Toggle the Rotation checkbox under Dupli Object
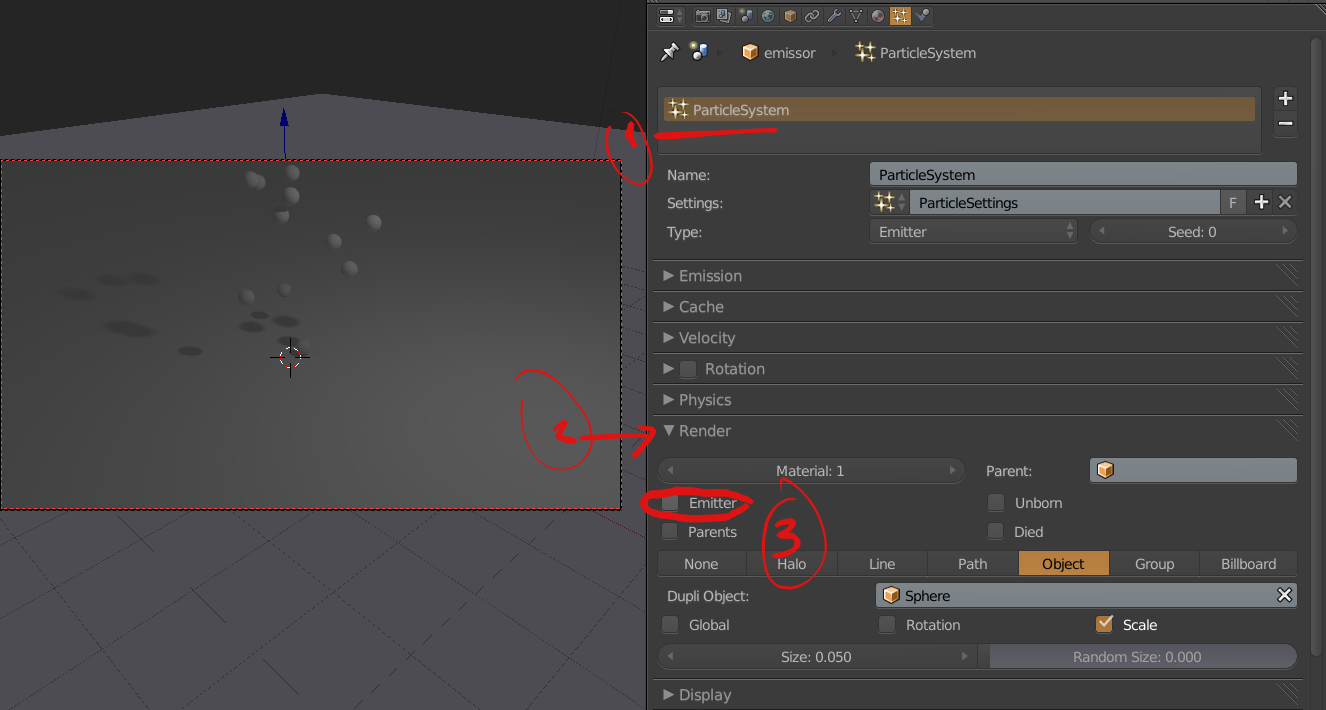Screen dimensions: 1326x710 tap(887, 625)
